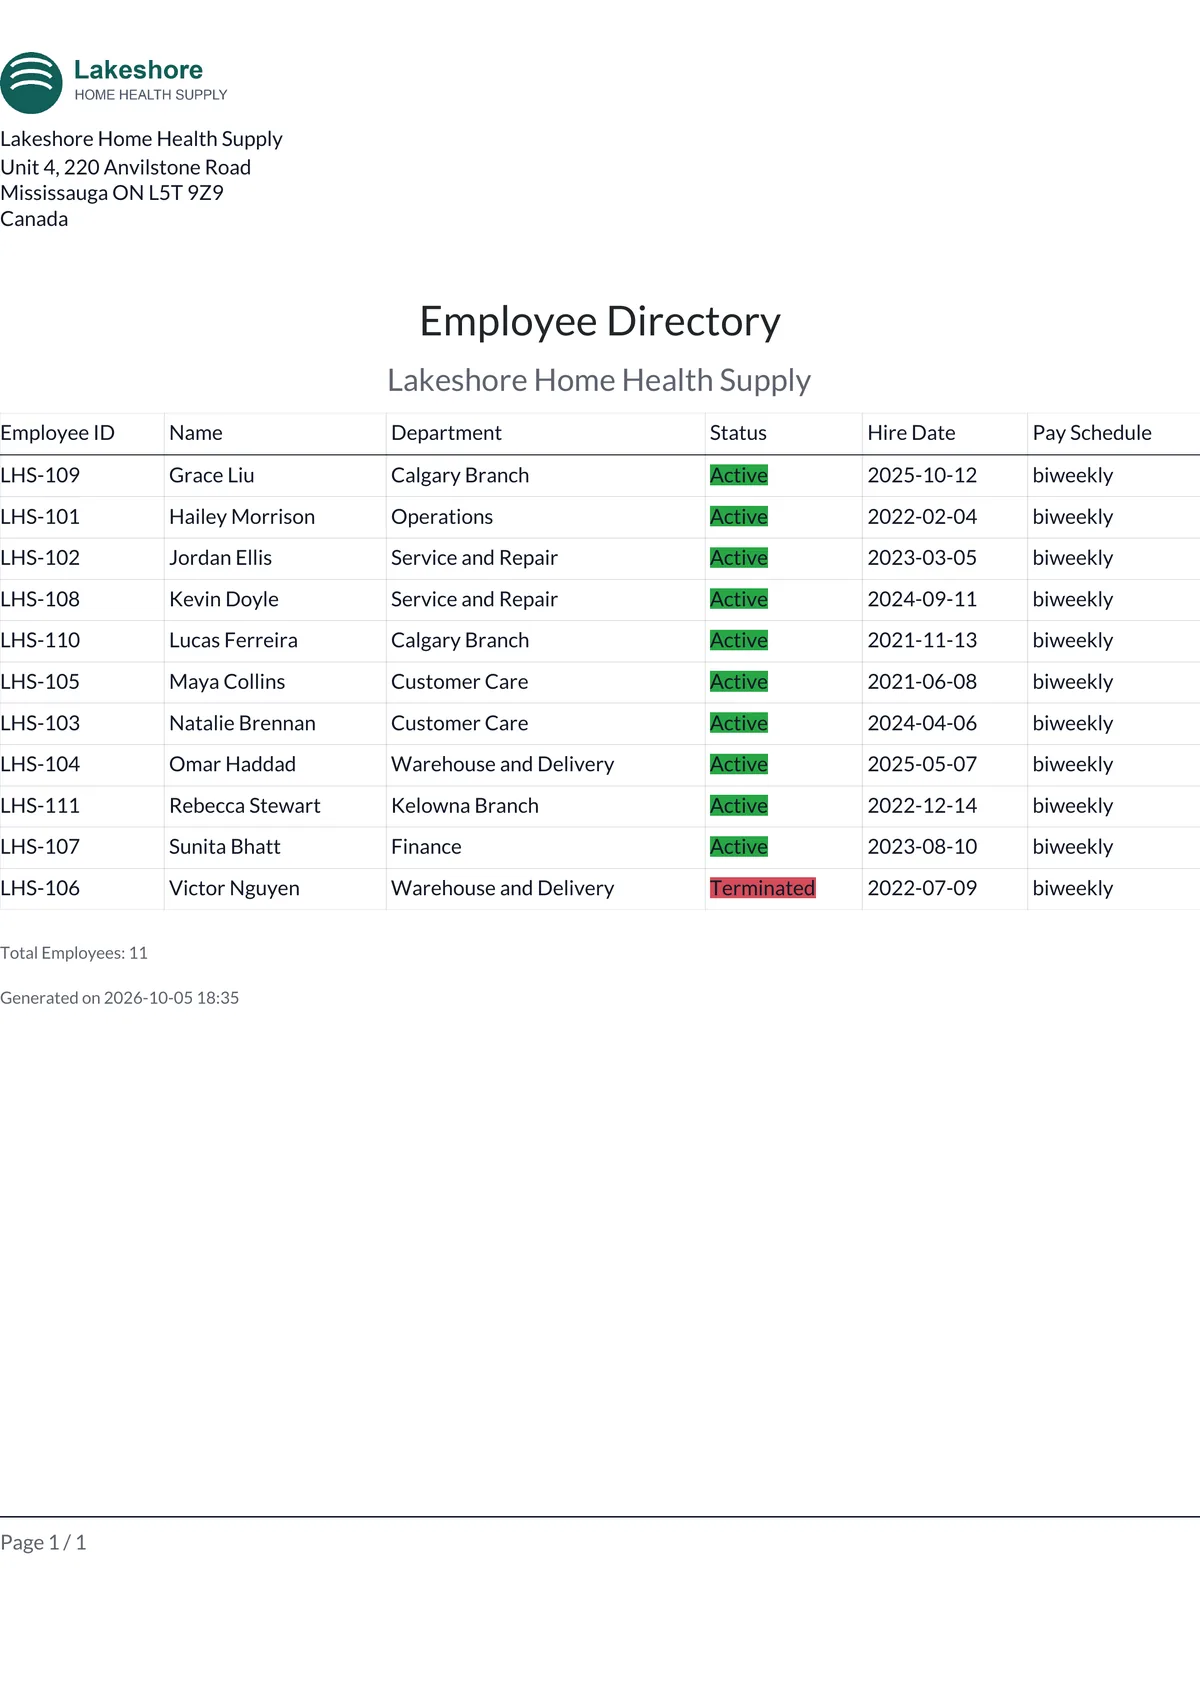The height and width of the screenshot is (1698, 1200).
Task: Click the name Kevin Doyle
Action: click(224, 599)
